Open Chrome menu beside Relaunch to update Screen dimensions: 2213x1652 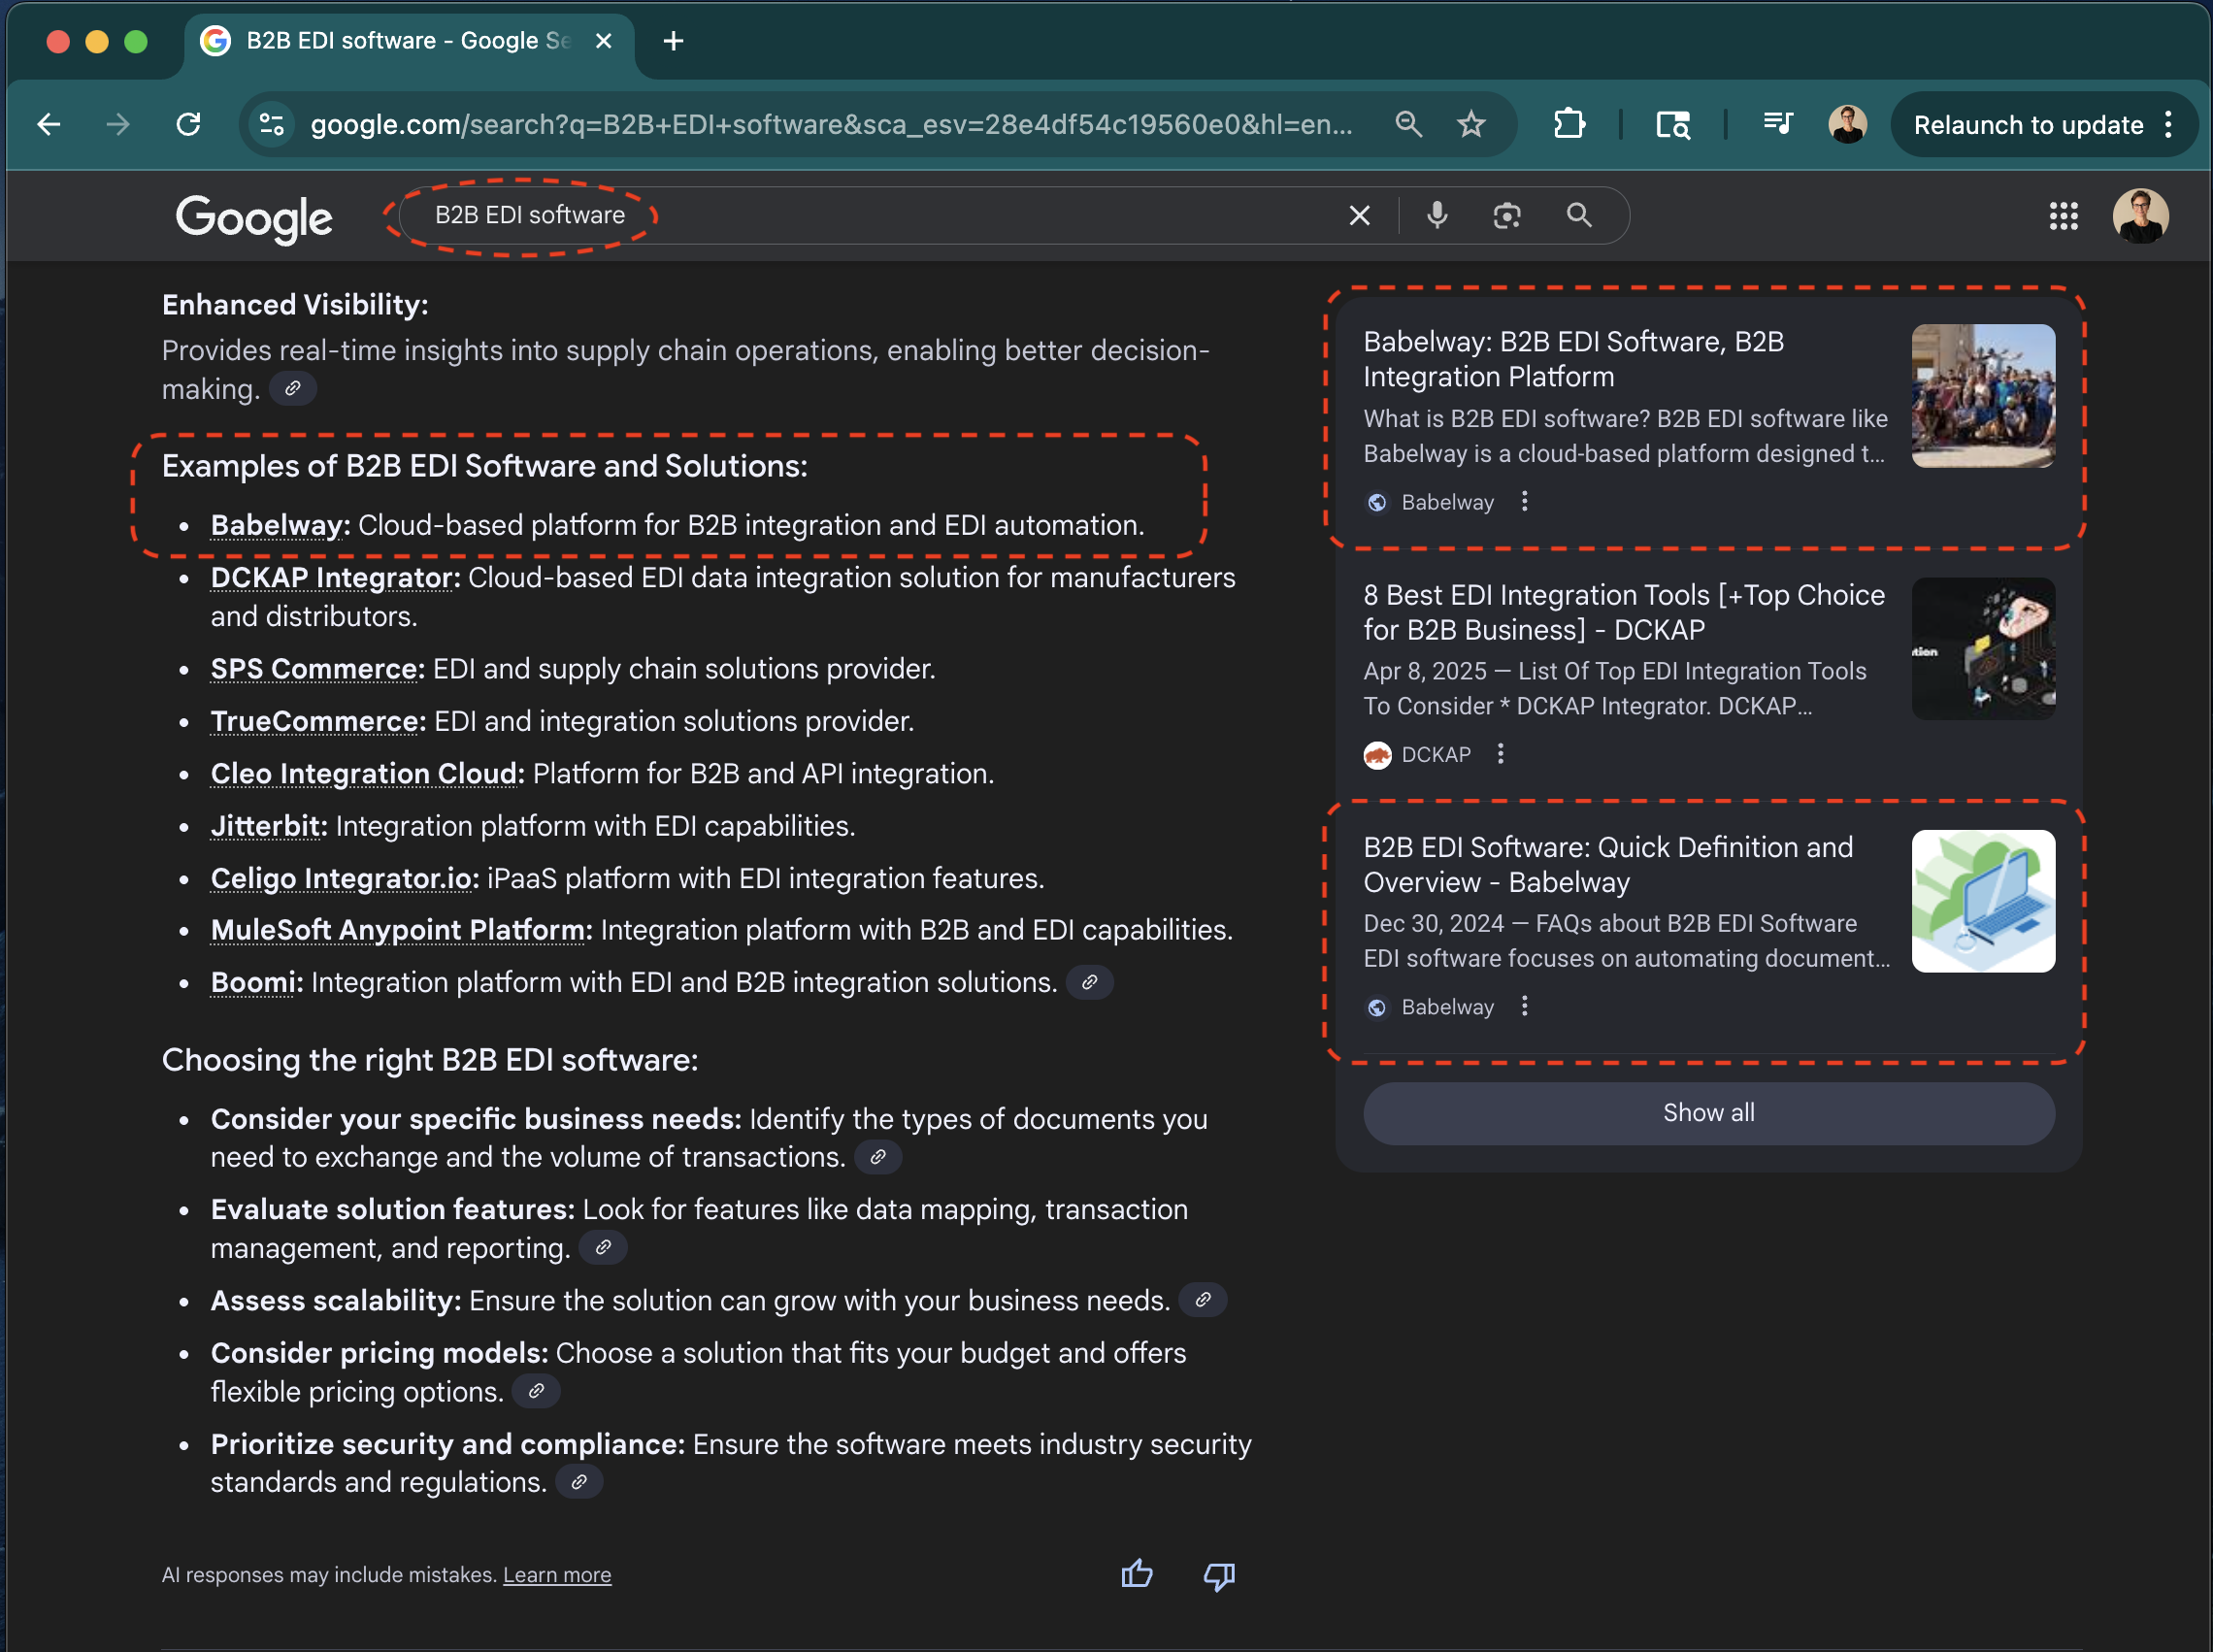[2168, 125]
